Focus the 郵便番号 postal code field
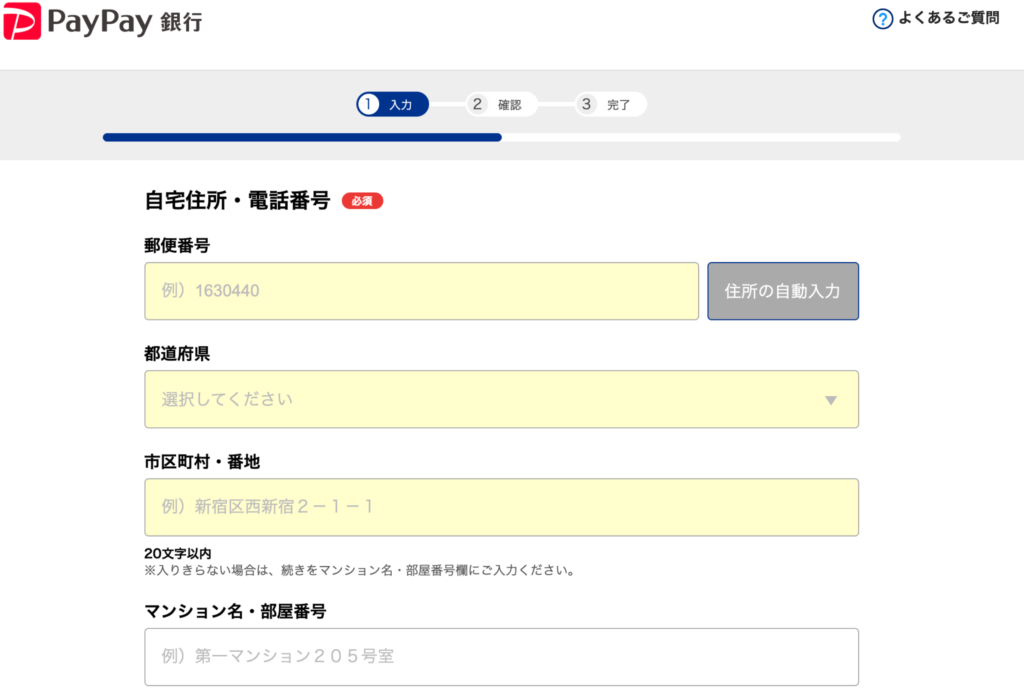The image size is (1024, 689). (421, 291)
